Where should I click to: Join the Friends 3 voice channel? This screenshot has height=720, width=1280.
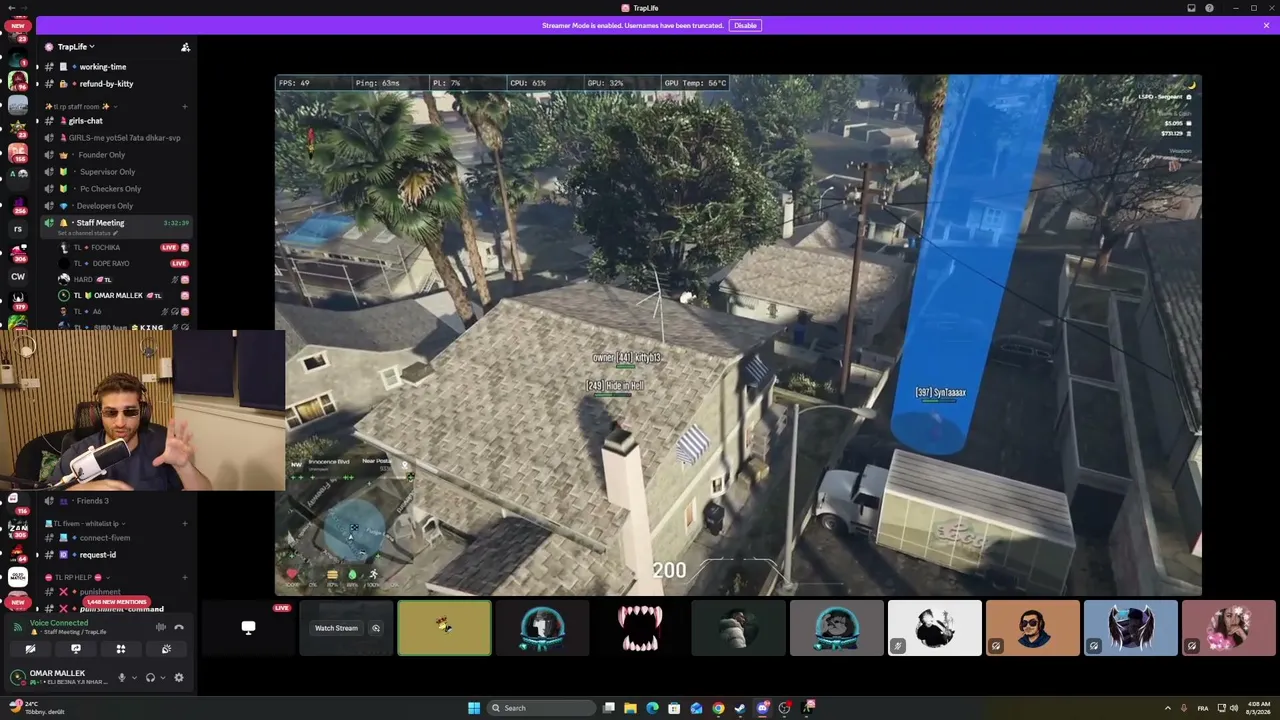(92, 501)
